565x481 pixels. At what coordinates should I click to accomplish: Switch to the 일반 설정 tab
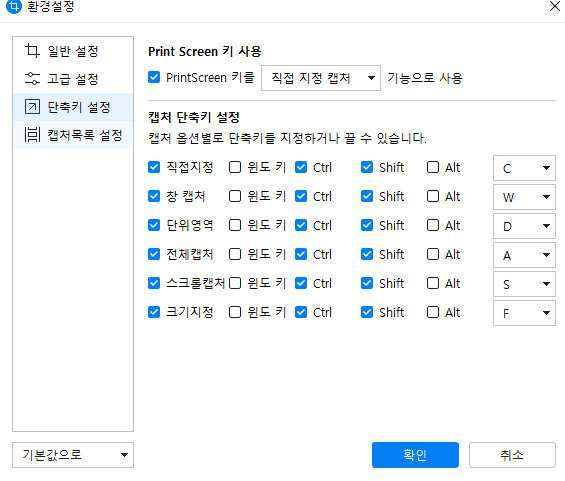73,51
